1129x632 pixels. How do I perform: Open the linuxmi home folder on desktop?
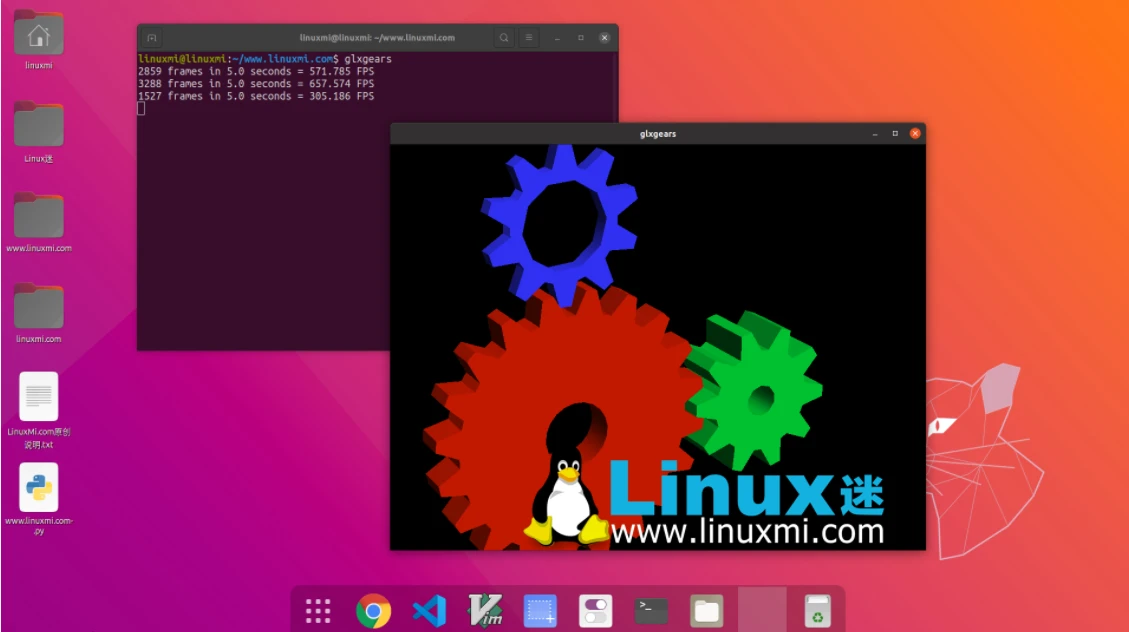pyautogui.click(x=38, y=34)
